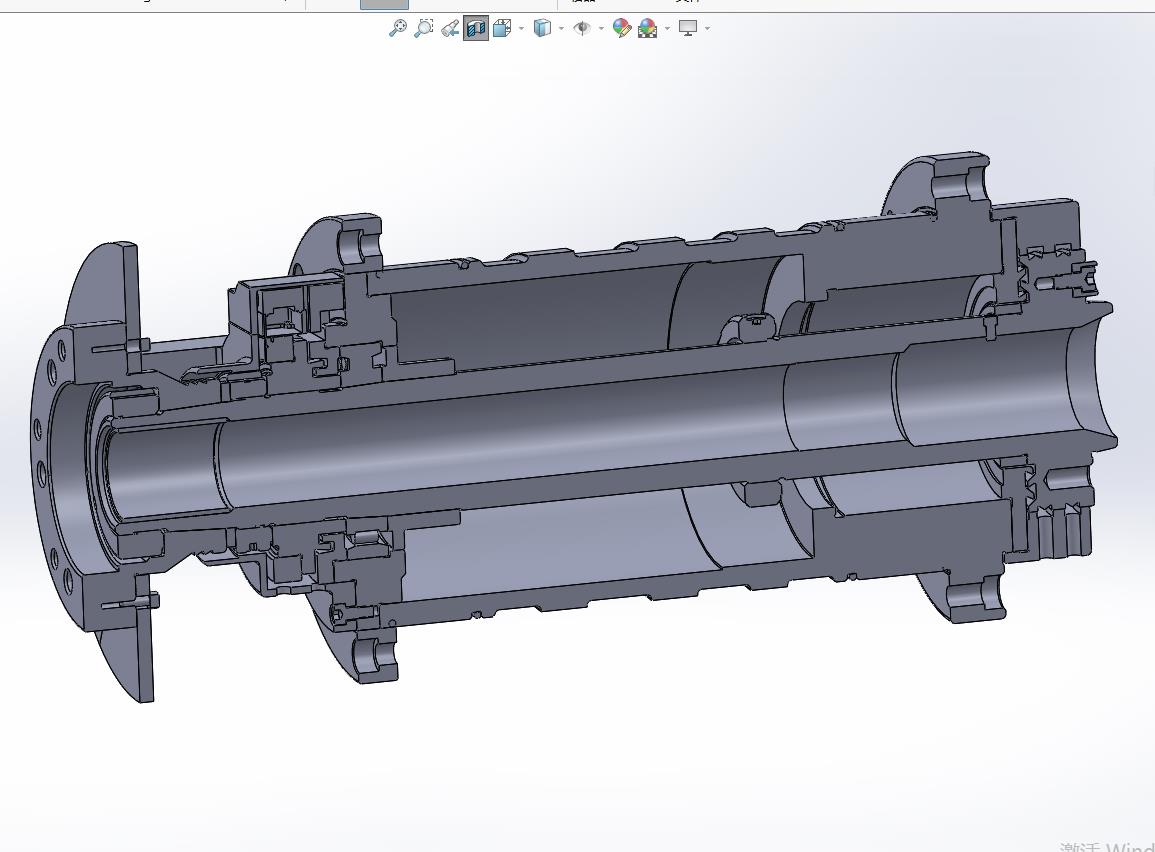Viewport: 1155px width, 852px height.
Task: Expand the View Settings dropdown arrow
Action: coord(707,29)
